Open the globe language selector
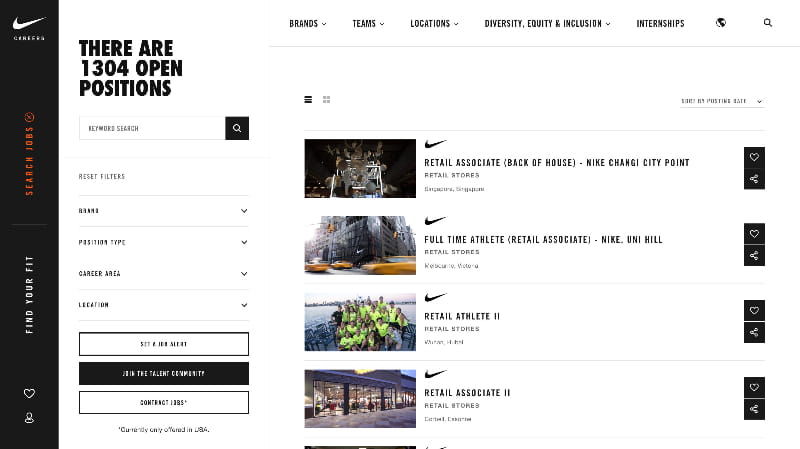Screen dimensions: 800x449 [720, 22]
